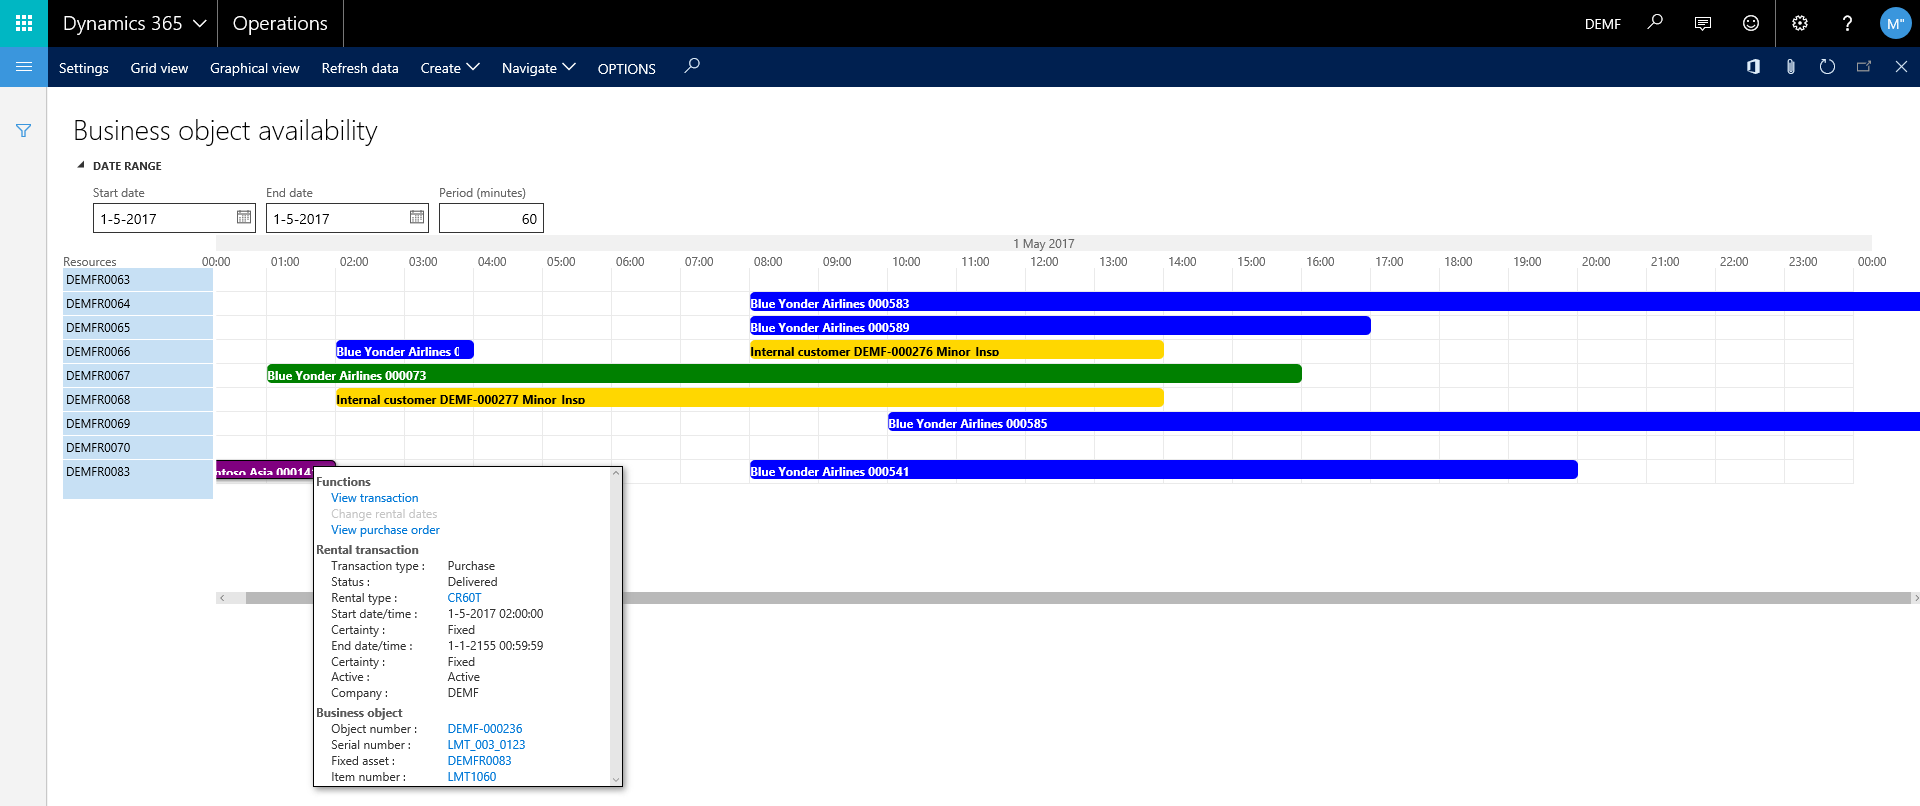Open the app launcher waffle icon

(x=24, y=23)
